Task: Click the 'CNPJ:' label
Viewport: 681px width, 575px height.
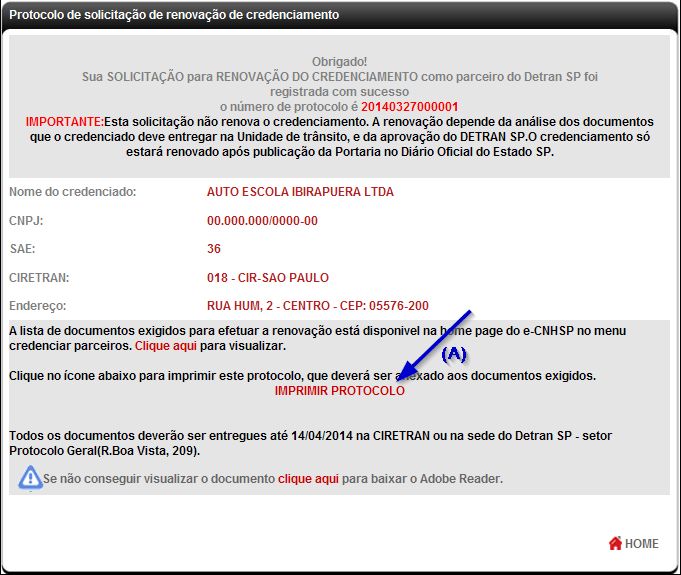Action: click(26, 220)
